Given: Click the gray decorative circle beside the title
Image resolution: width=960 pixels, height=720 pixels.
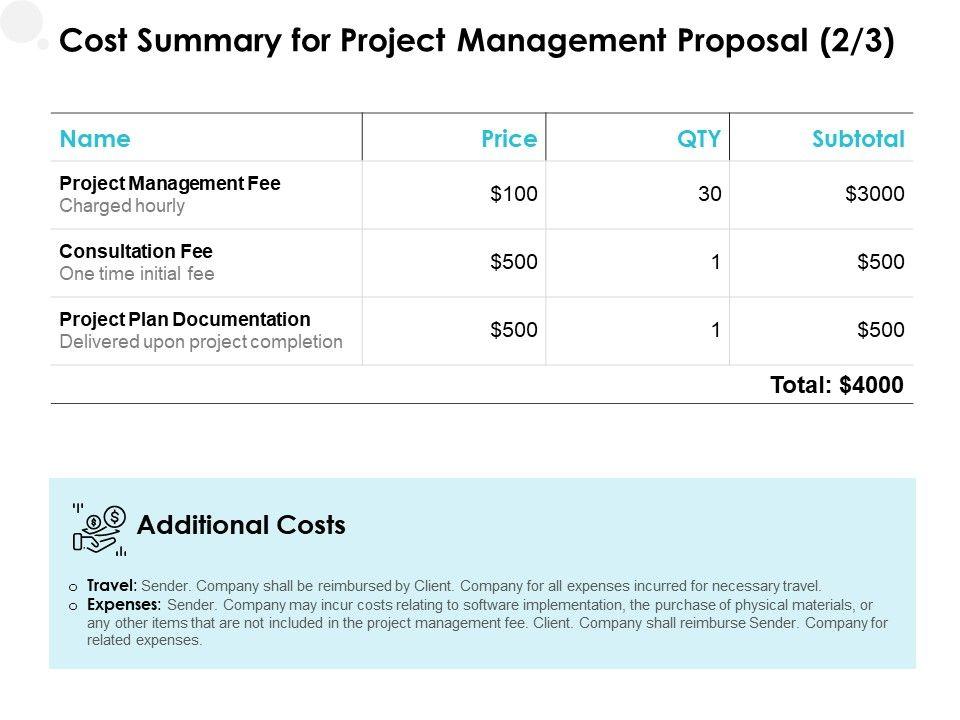Looking at the screenshot, I should 21,22.
